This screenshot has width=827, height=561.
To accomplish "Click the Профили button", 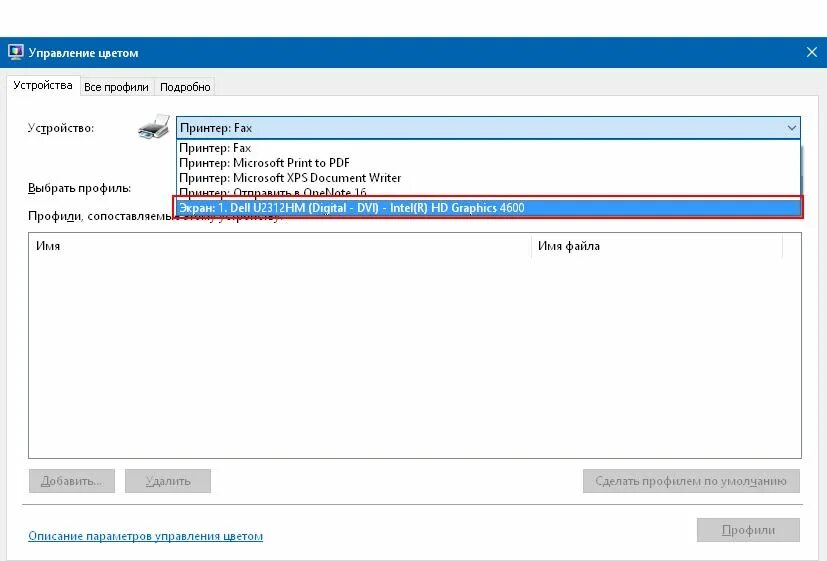I will click(748, 530).
